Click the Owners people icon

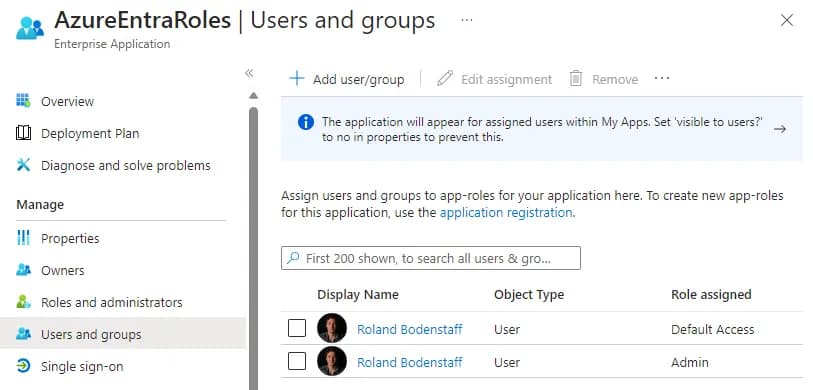(x=23, y=270)
